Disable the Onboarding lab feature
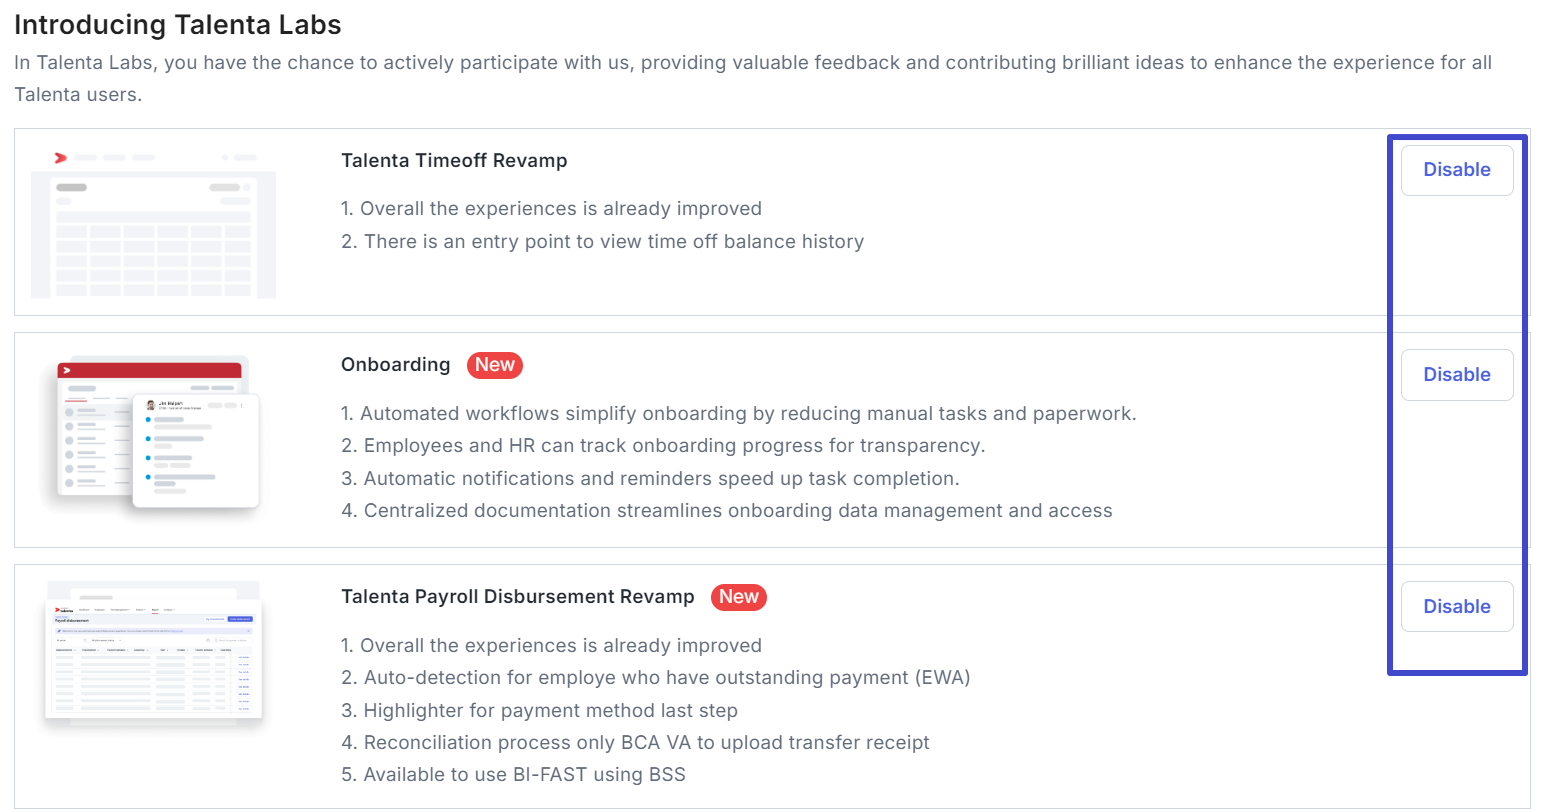 pyautogui.click(x=1456, y=375)
